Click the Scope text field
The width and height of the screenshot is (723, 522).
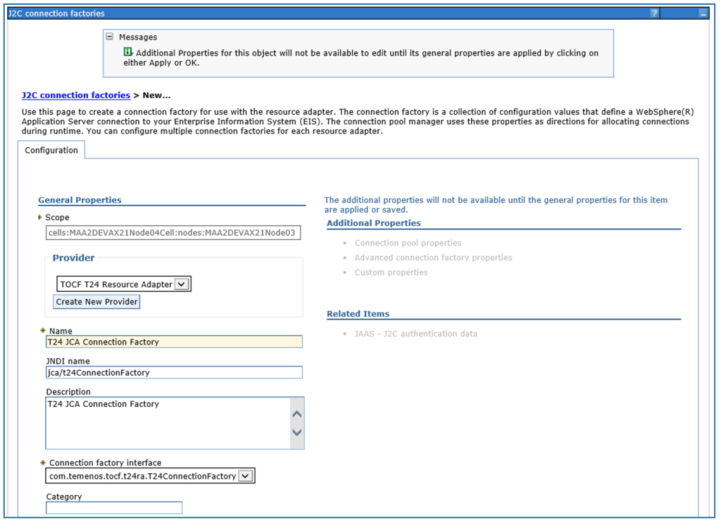172,233
